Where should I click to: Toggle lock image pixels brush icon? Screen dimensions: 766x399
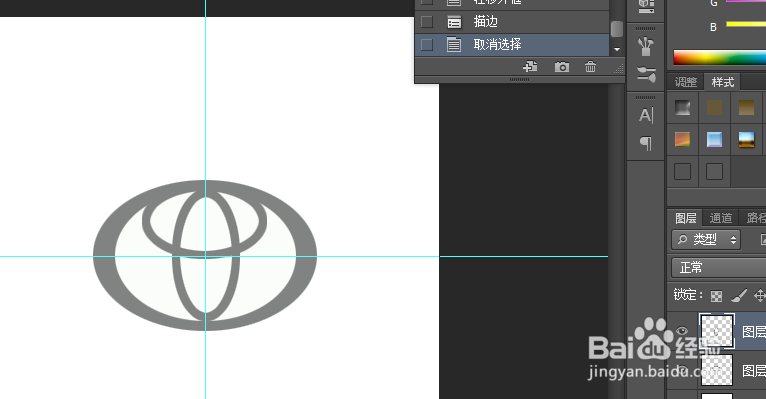739,295
